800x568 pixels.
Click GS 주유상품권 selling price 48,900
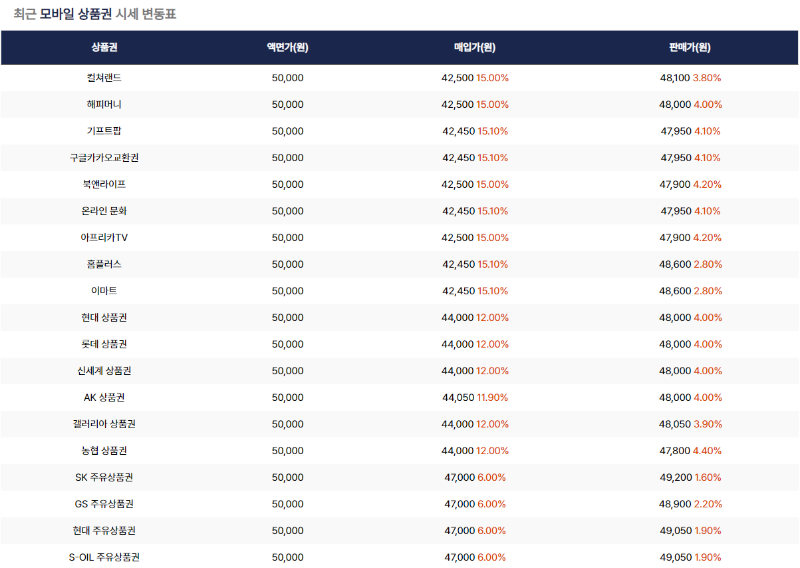pos(675,504)
